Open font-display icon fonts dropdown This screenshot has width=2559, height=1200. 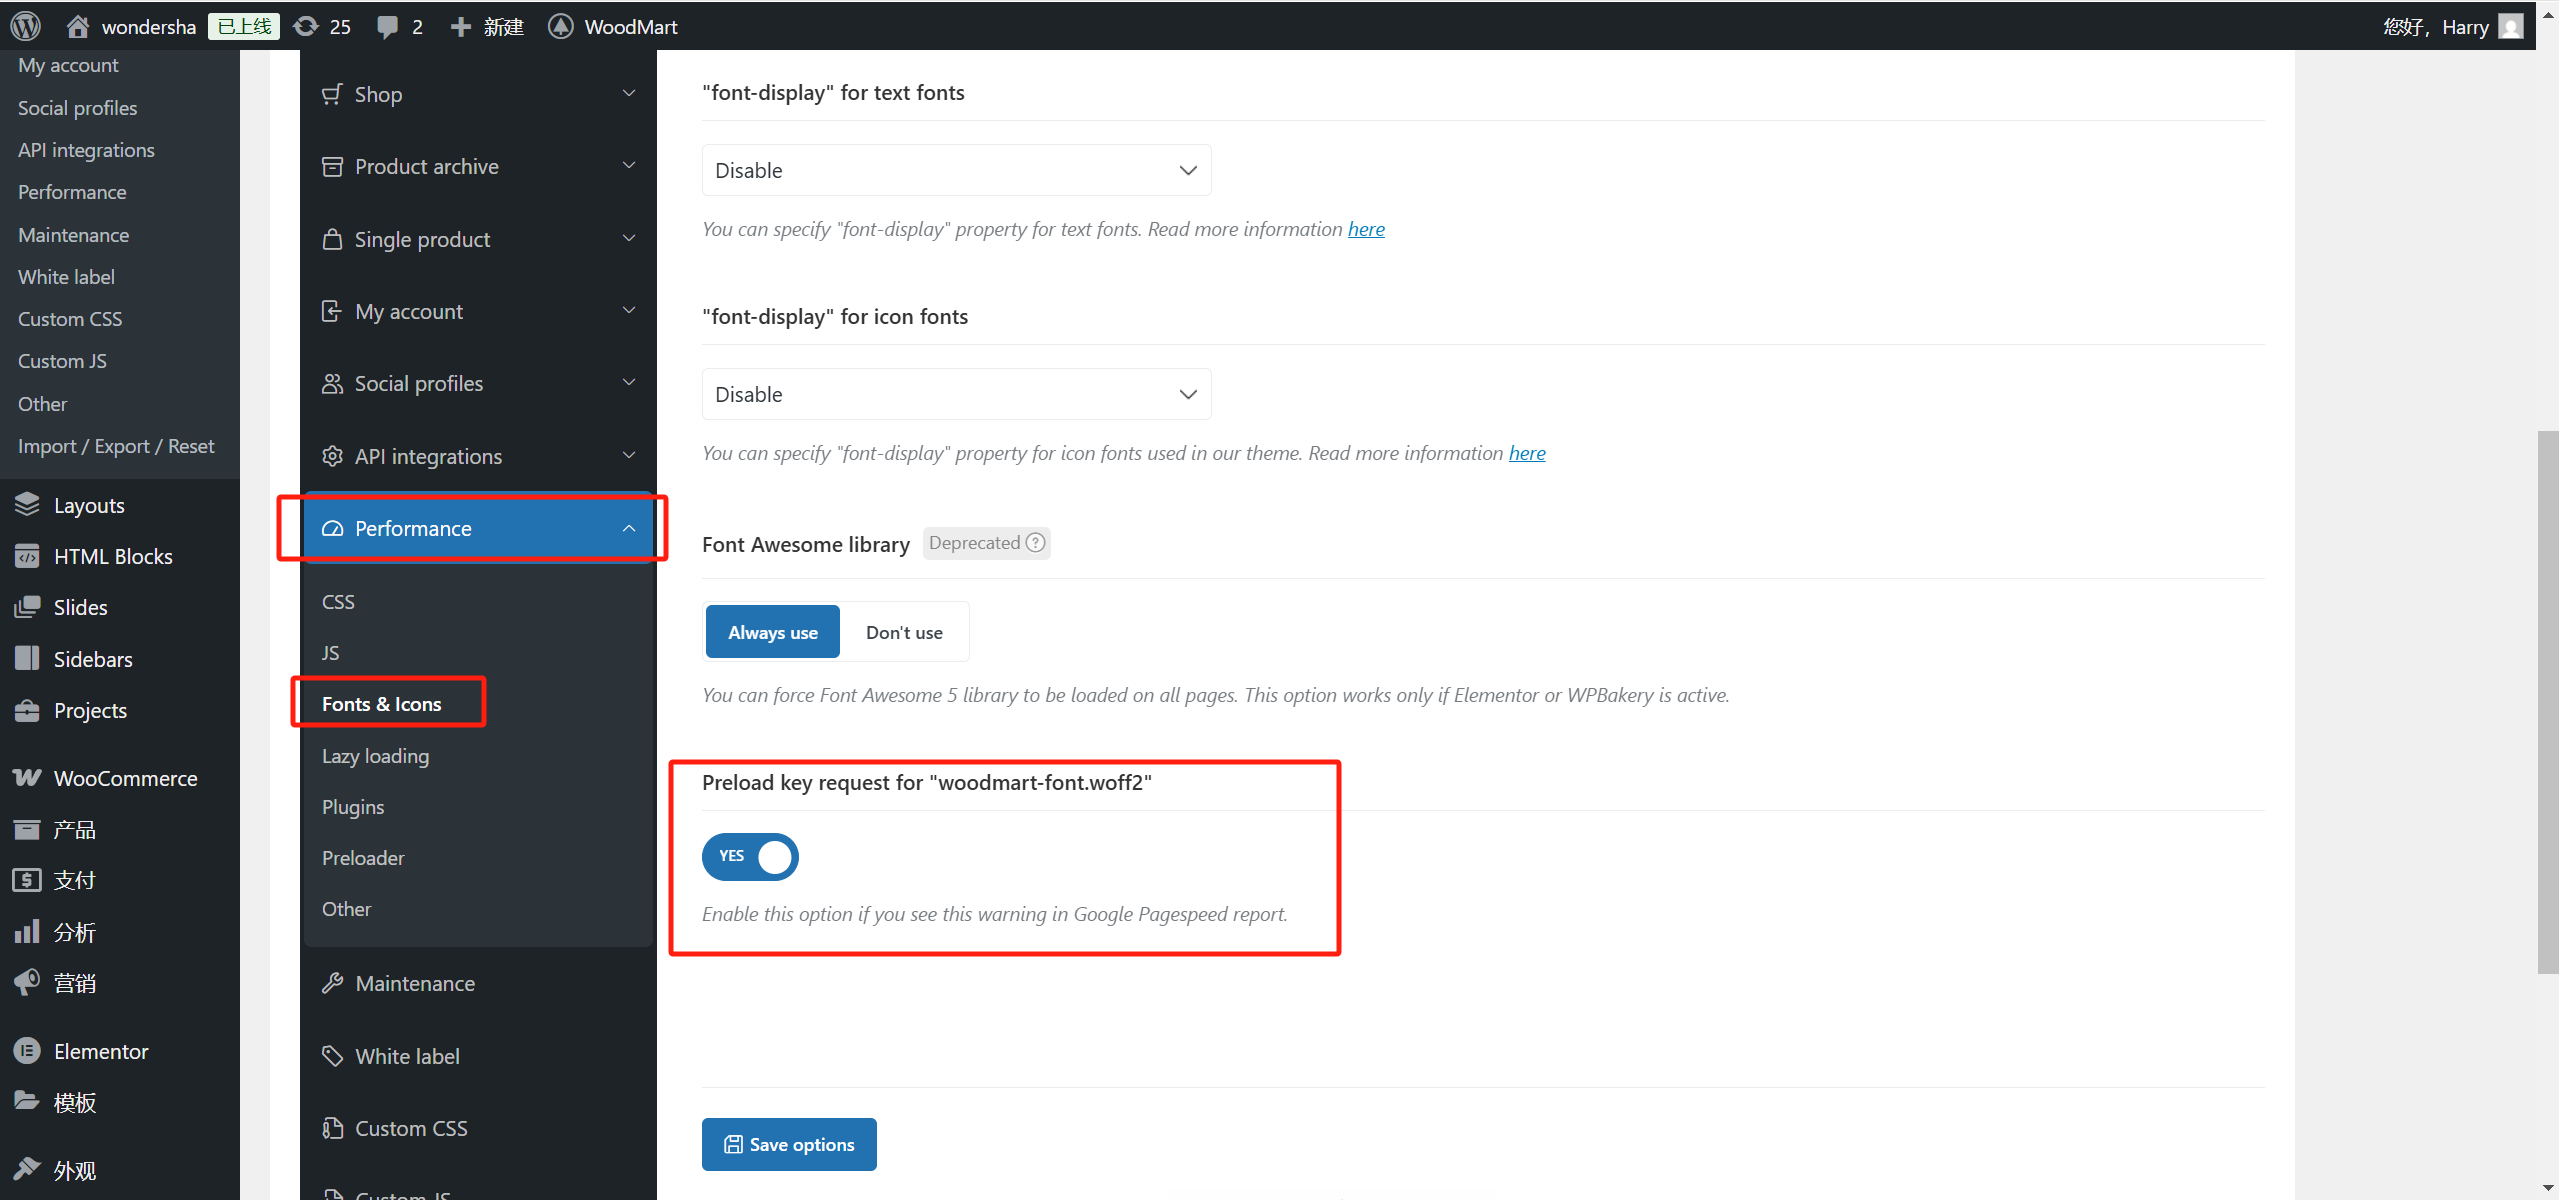point(956,394)
